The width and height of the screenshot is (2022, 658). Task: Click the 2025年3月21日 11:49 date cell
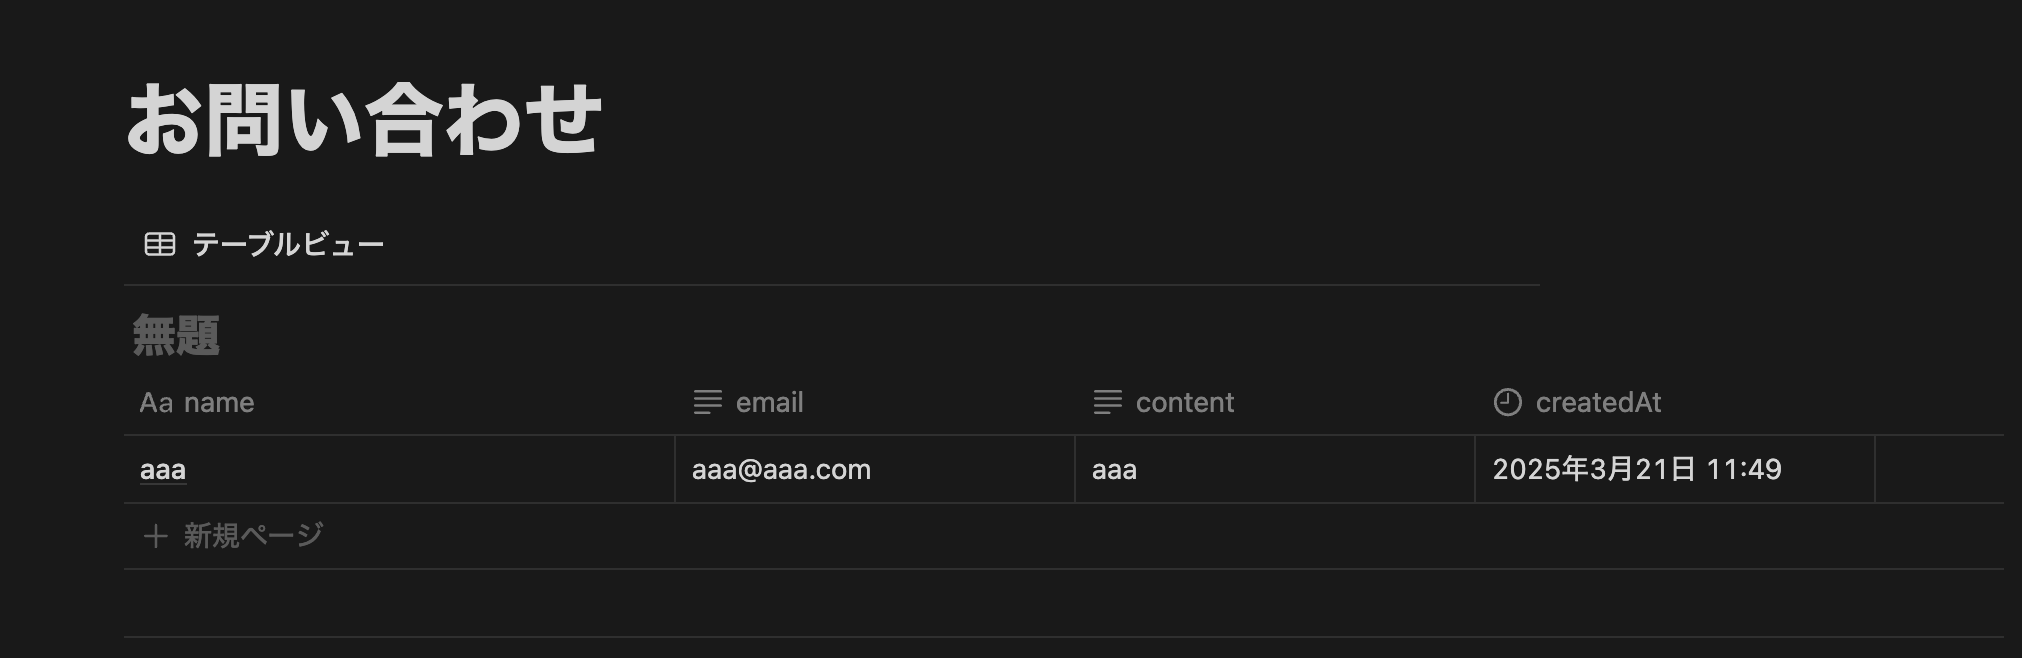tap(1637, 470)
